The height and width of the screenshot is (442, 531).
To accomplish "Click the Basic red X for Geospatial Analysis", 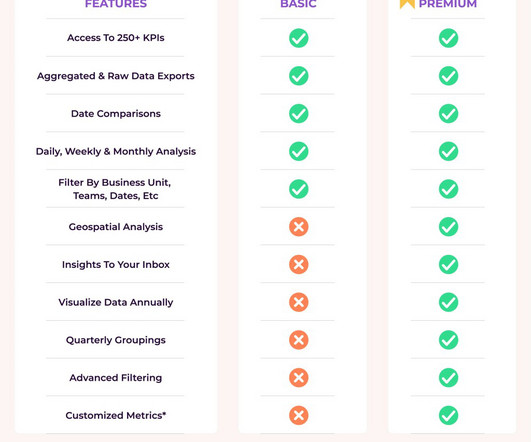I will (x=299, y=227).
